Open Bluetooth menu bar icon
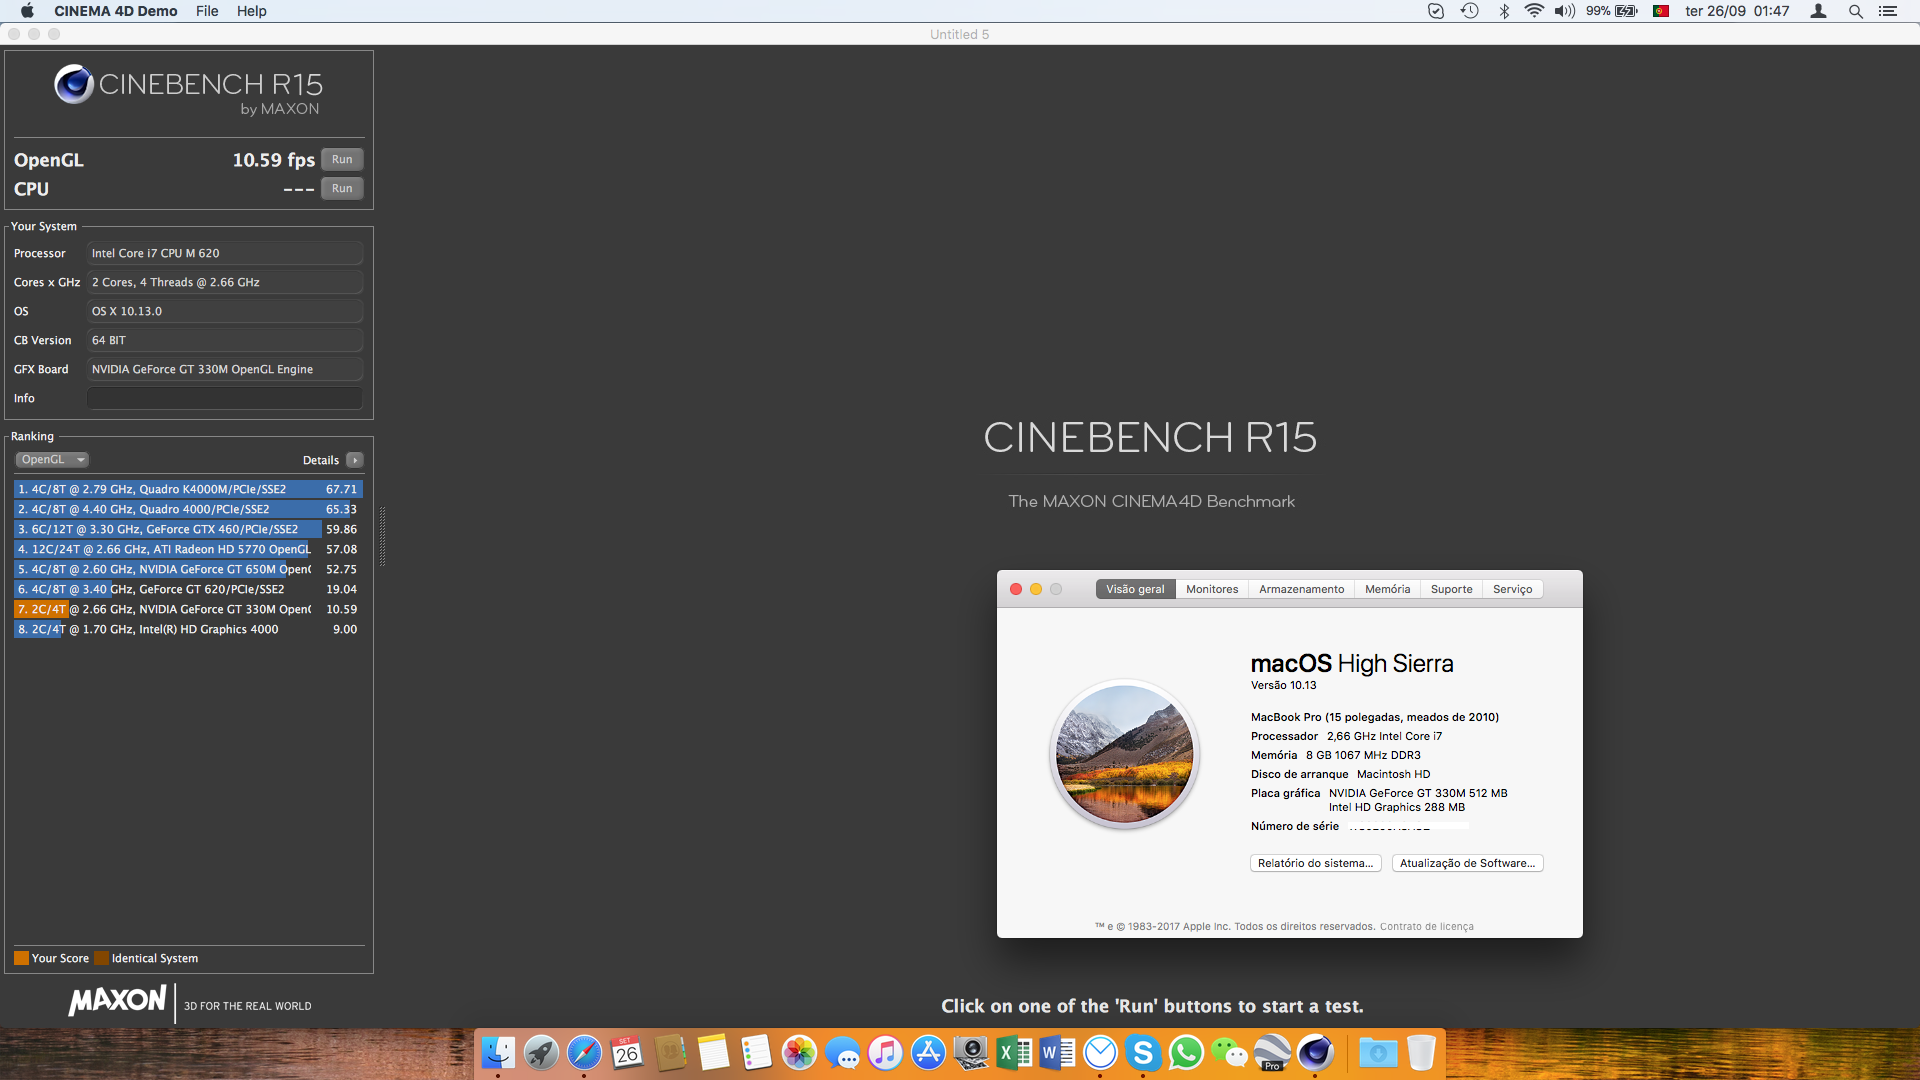The image size is (1920, 1080). click(x=1504, y=11)
